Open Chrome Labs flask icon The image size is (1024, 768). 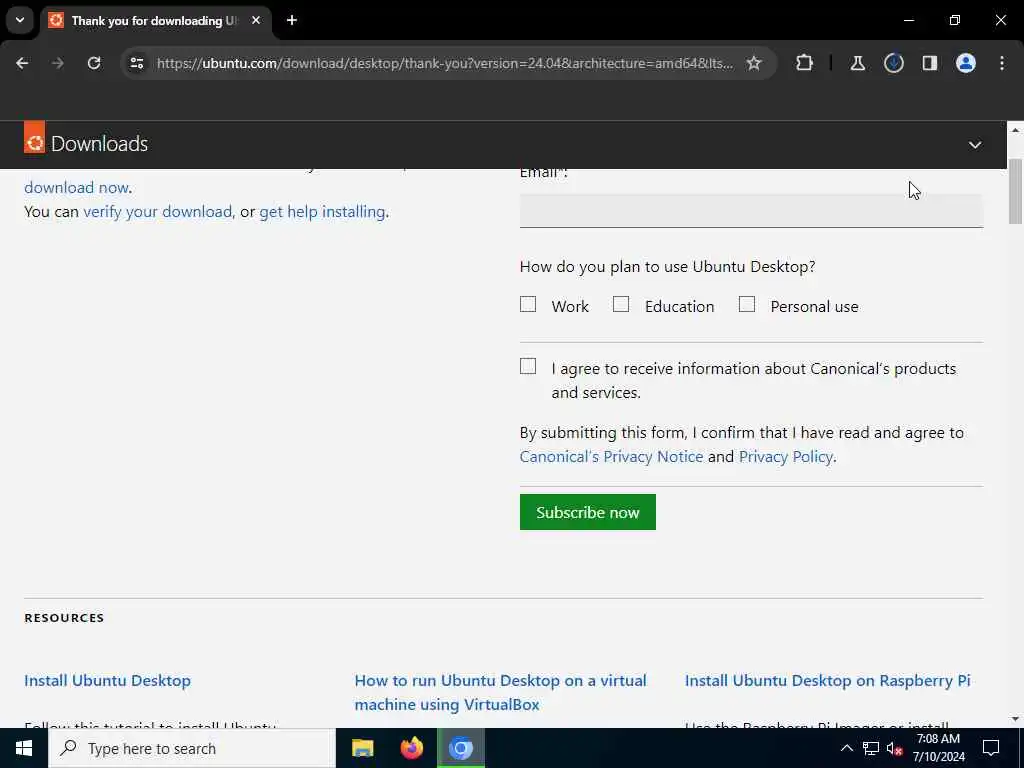(857, 63)
